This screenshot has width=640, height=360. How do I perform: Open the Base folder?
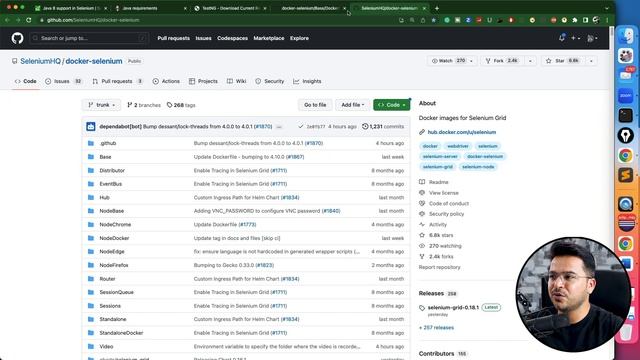point(105,157)
